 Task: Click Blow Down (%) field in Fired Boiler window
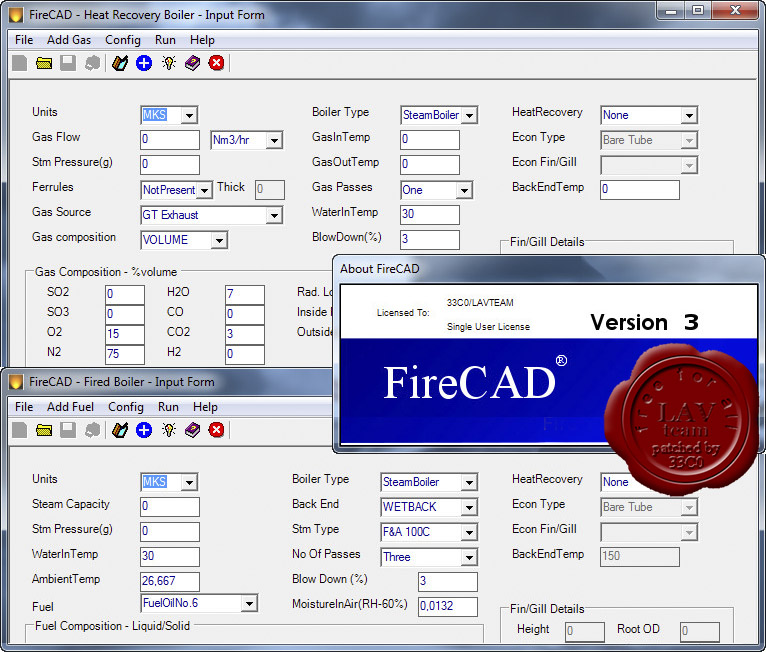pyautogui.click(x=447, y=581)
